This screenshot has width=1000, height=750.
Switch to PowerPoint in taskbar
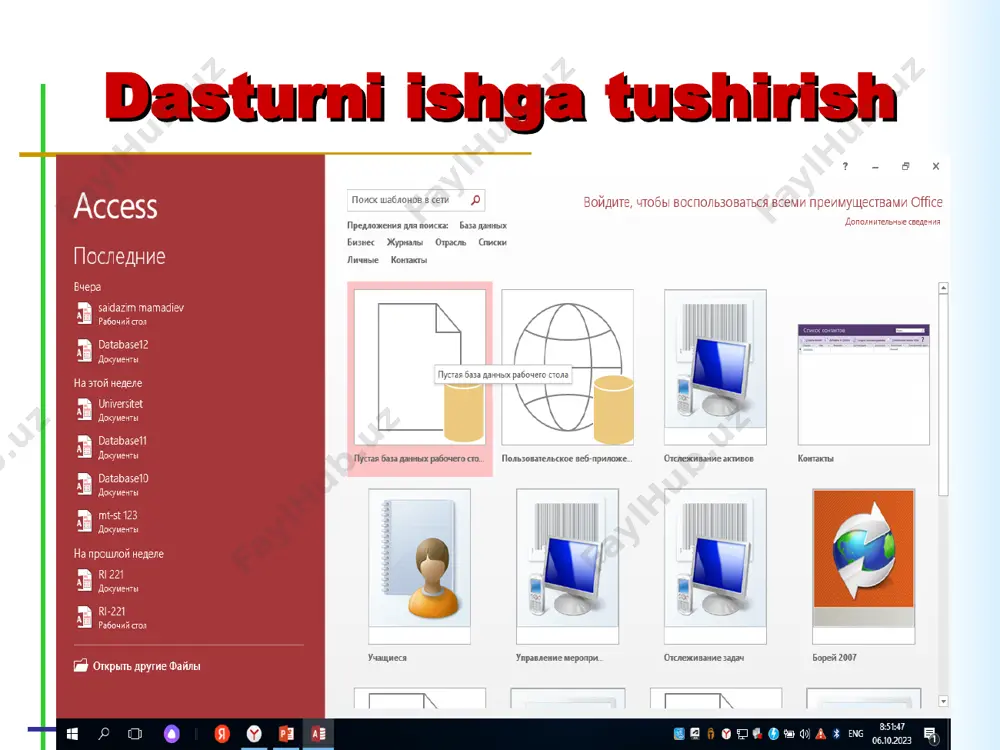pyautogui.click(x=286, y=734)
